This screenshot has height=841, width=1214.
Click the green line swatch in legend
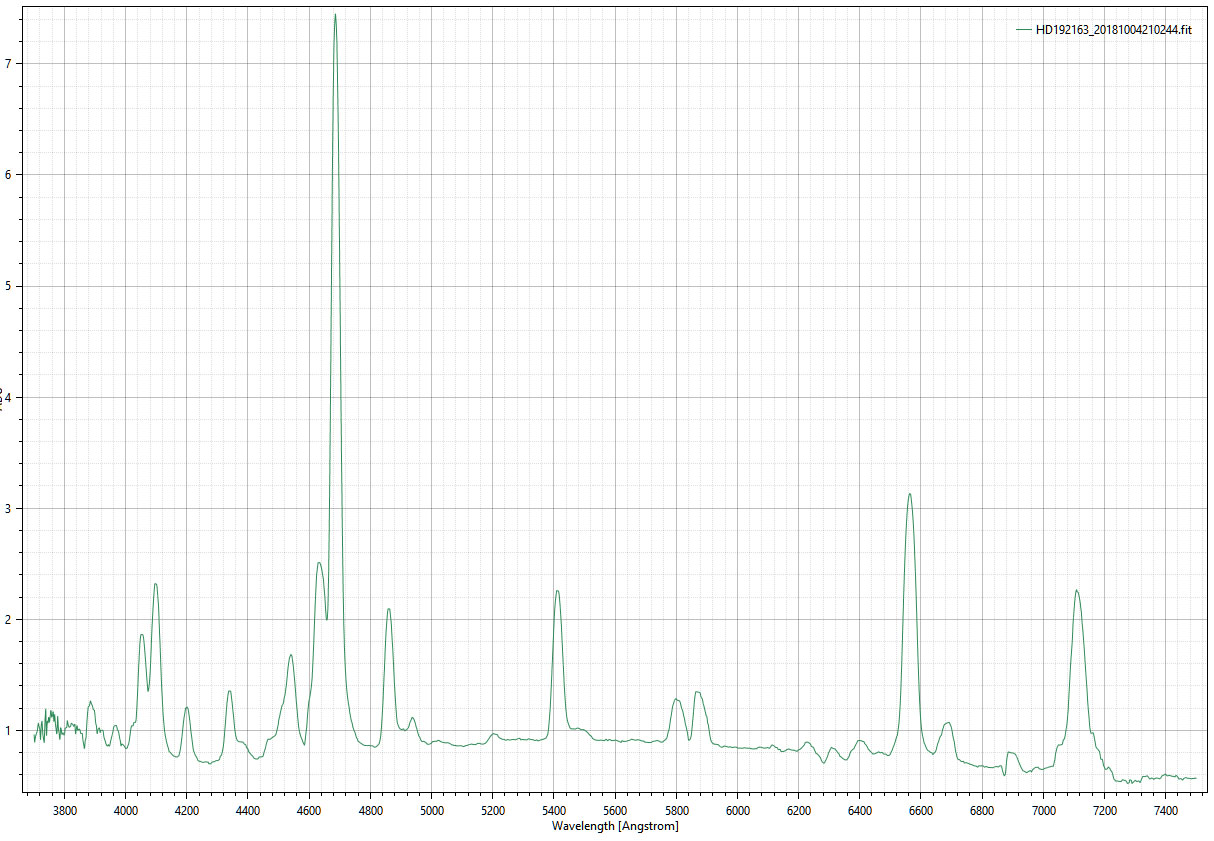click(1023, 30)
